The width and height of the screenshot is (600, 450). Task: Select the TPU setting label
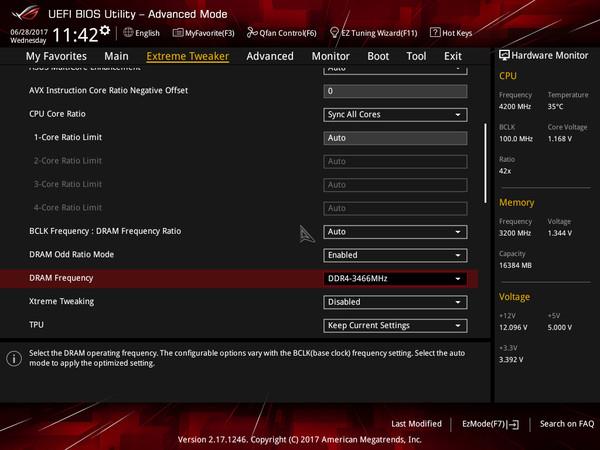tap(36, 325)
